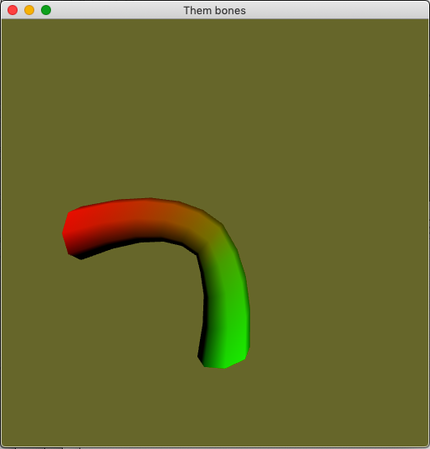Image resolution: width=430 pixels, height=449 pixels.
Task: Select the red end cap of the tube
Action: coord(70,233)
